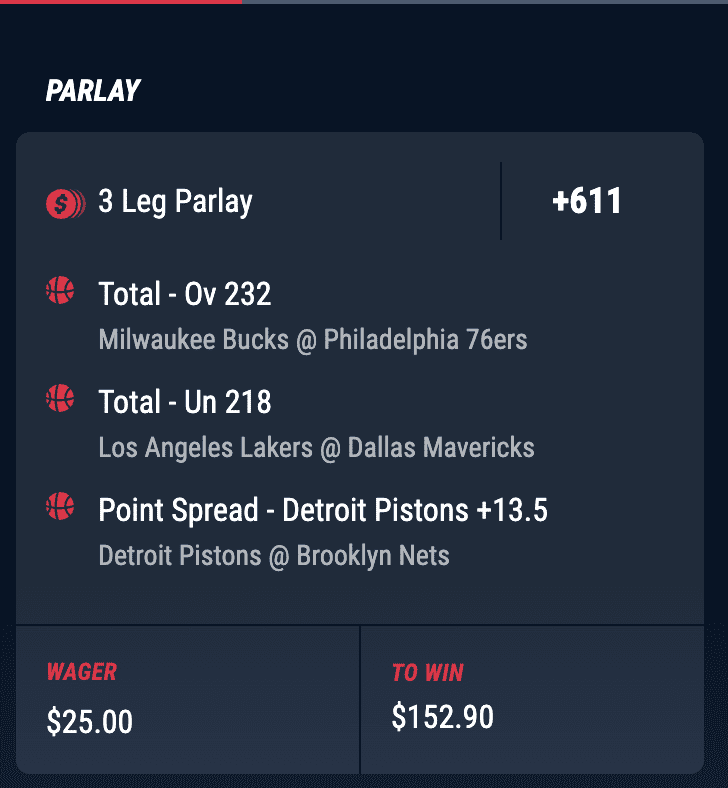The width and height of the screenshot is (728, 788).
Task: Select the +611 parlay odds
Action: (x=587, y=201)
